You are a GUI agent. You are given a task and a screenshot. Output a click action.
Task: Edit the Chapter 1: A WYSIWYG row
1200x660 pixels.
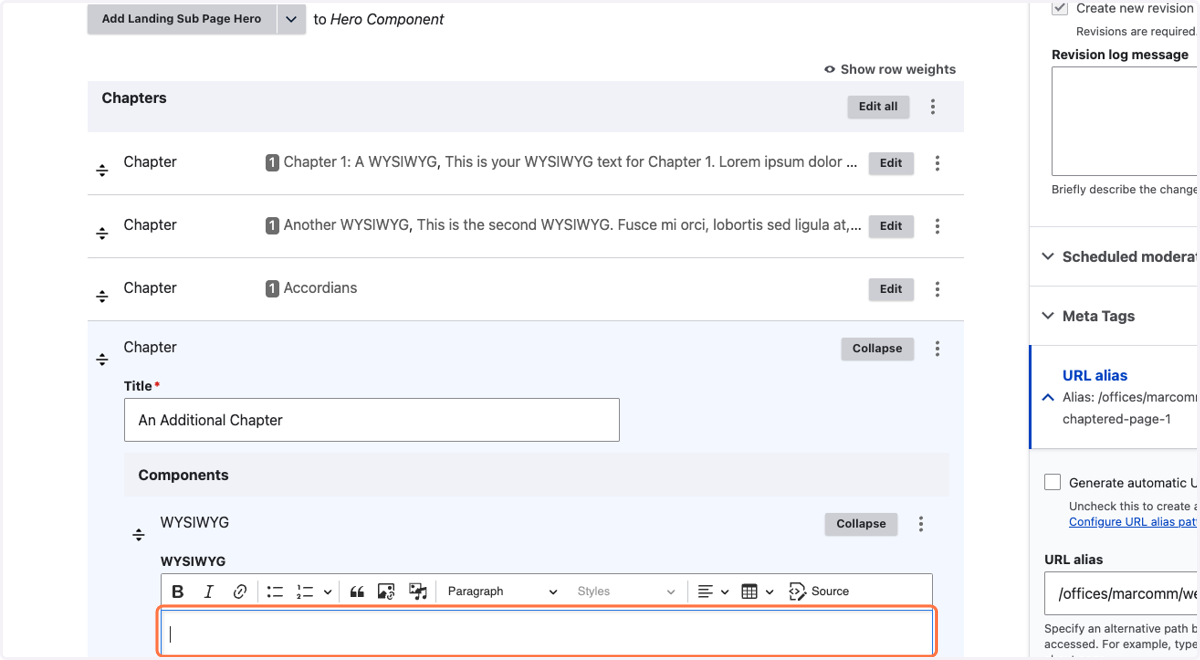891,163
